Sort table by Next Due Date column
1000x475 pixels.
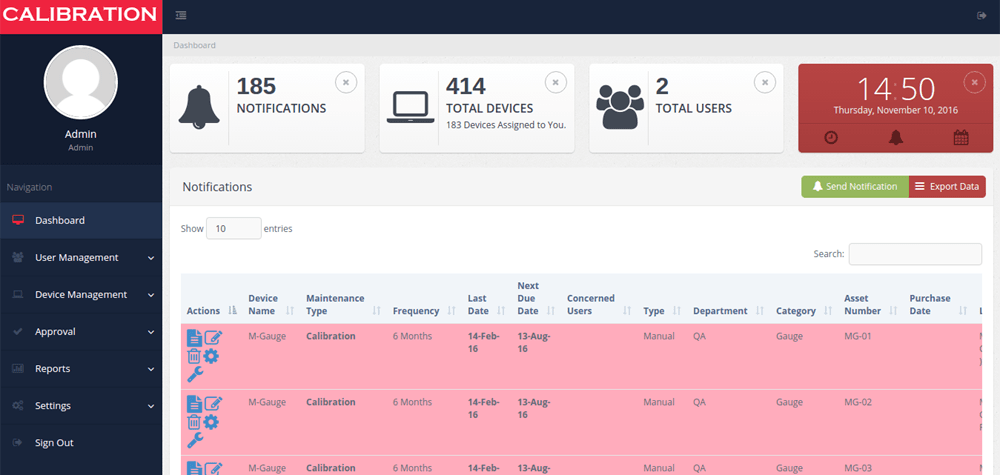(536, 298)
